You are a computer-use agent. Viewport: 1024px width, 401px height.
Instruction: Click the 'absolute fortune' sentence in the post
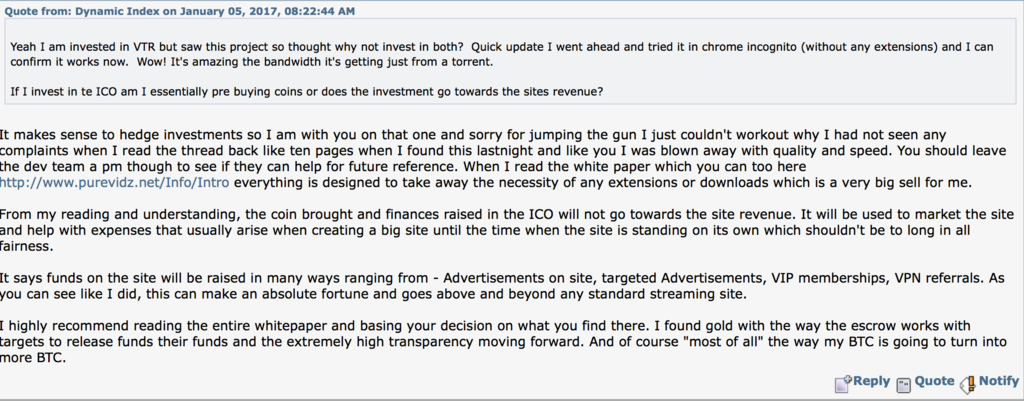tap(372, 294)
